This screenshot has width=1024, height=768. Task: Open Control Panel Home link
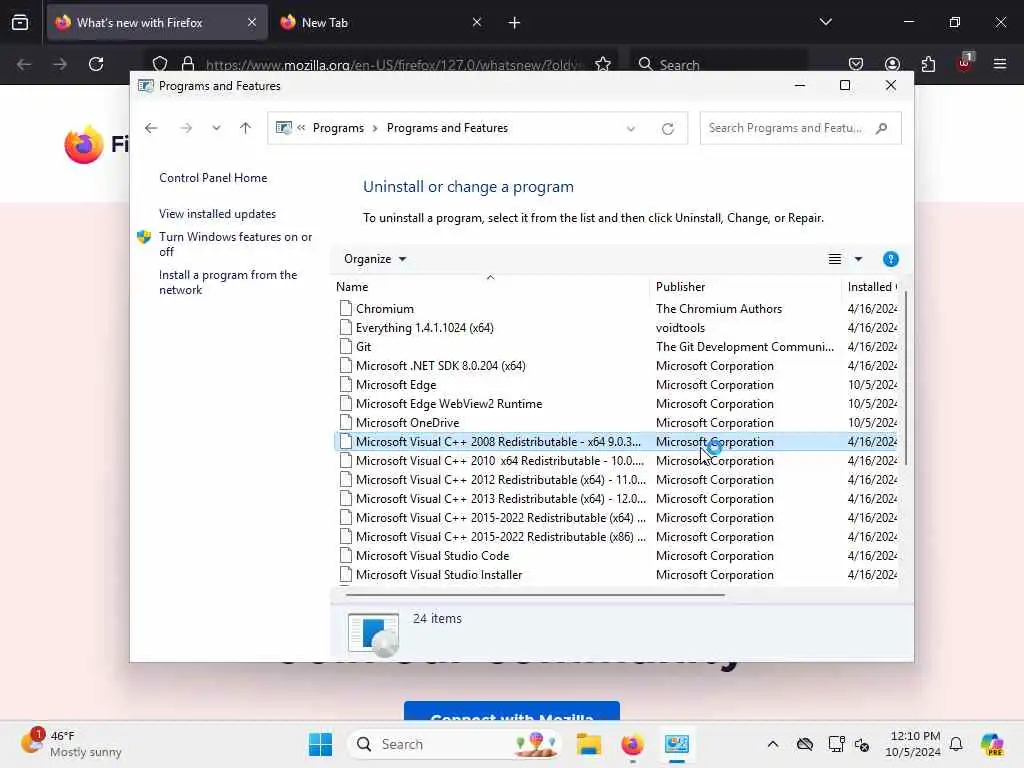pyautogui.click(x=213, y=178)
